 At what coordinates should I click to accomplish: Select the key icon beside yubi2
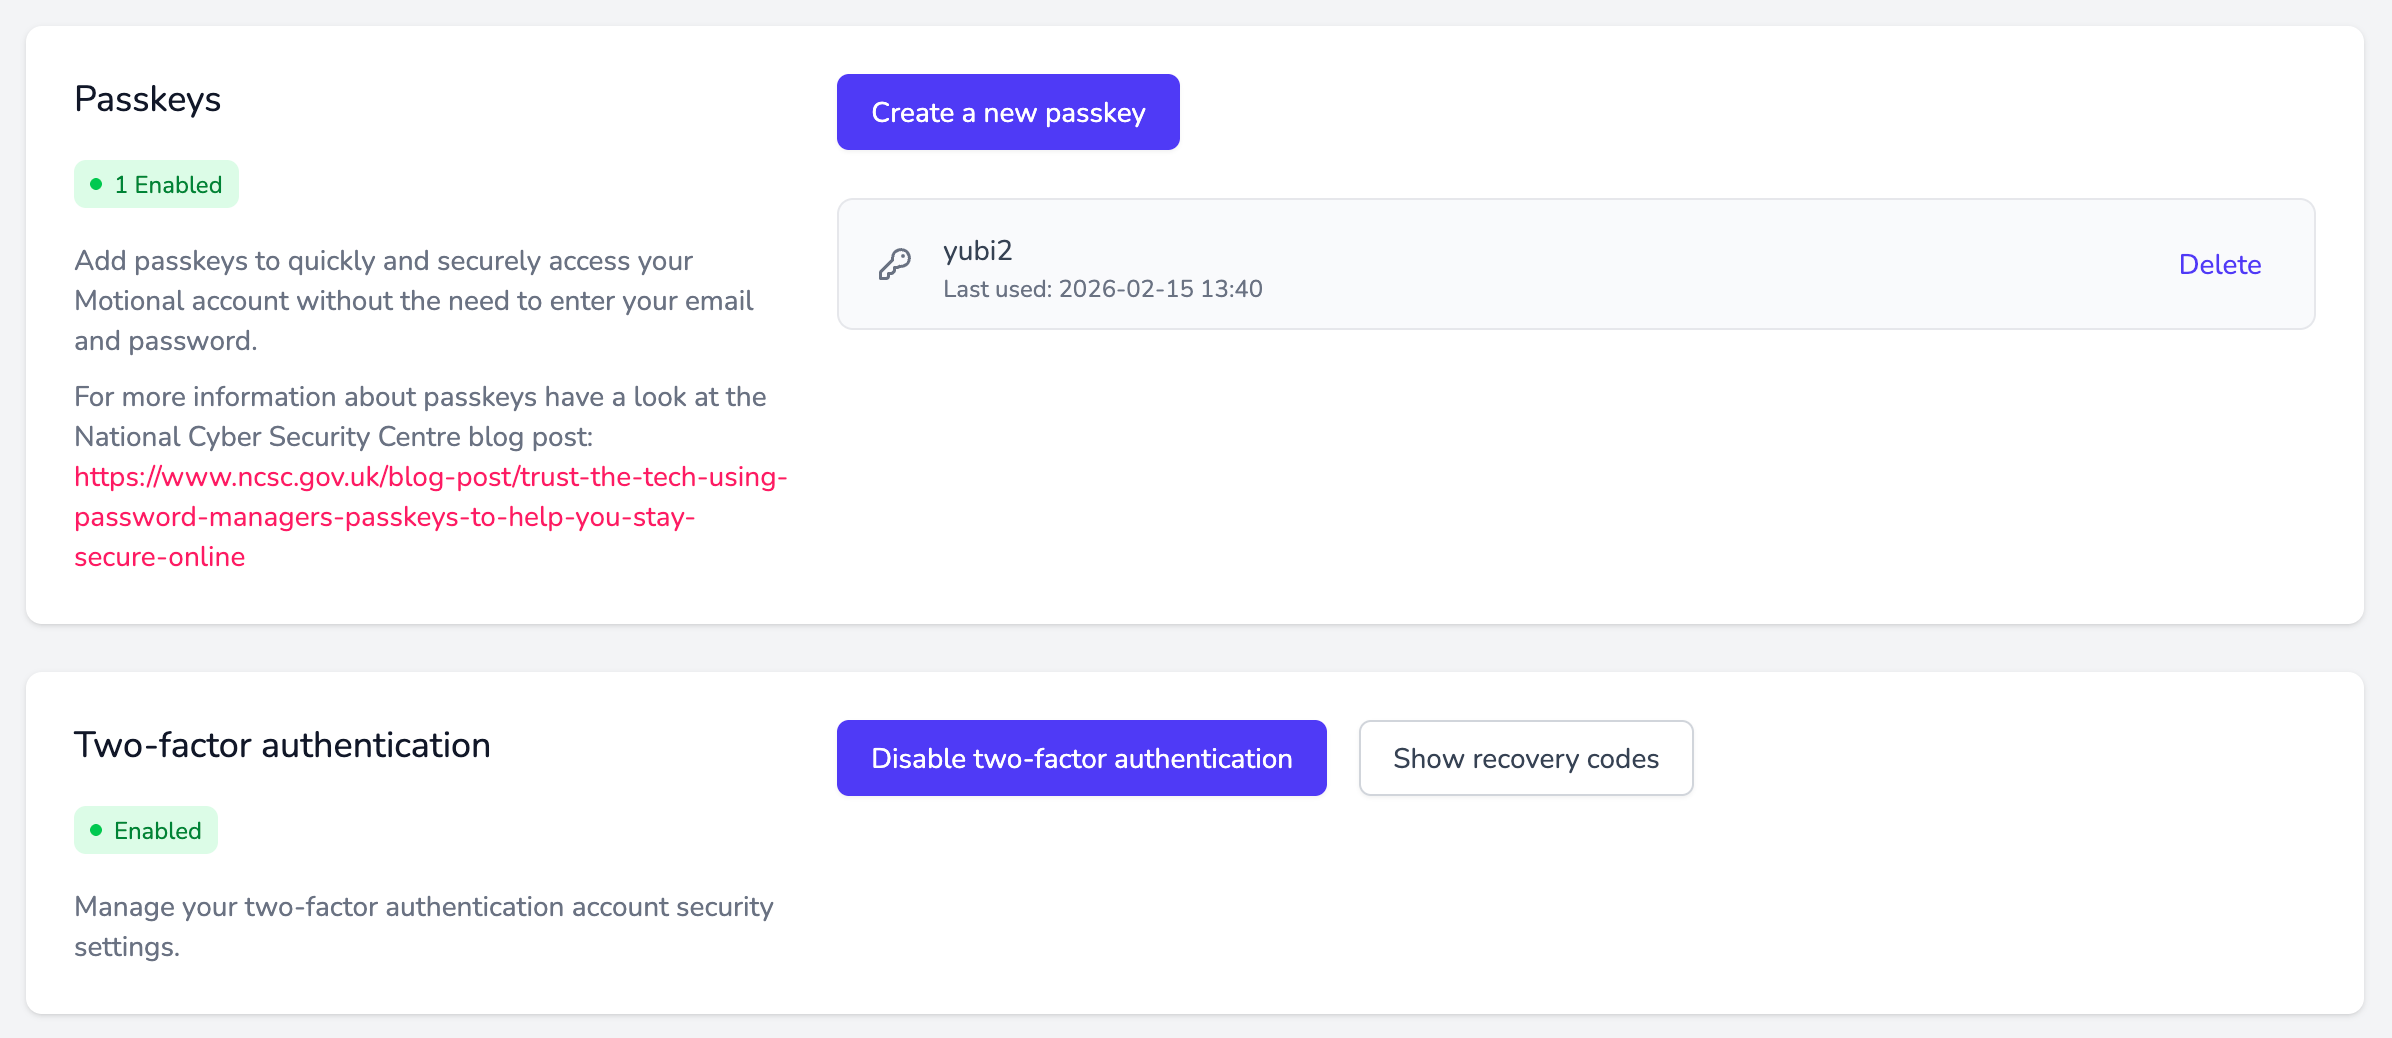[x=894, y=264]
